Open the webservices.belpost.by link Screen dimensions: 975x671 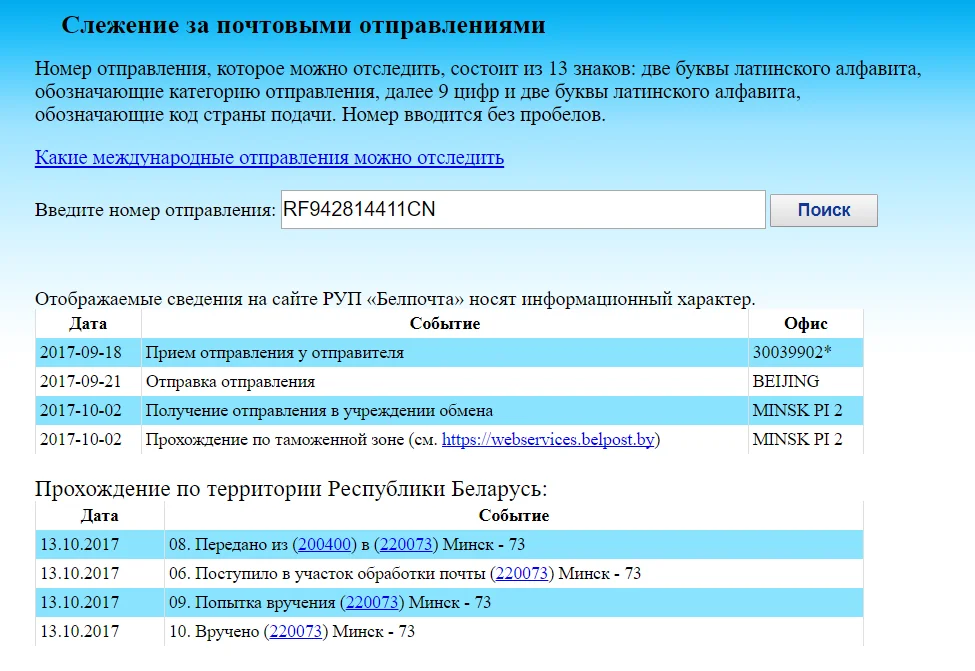click(x=548, y=440)
